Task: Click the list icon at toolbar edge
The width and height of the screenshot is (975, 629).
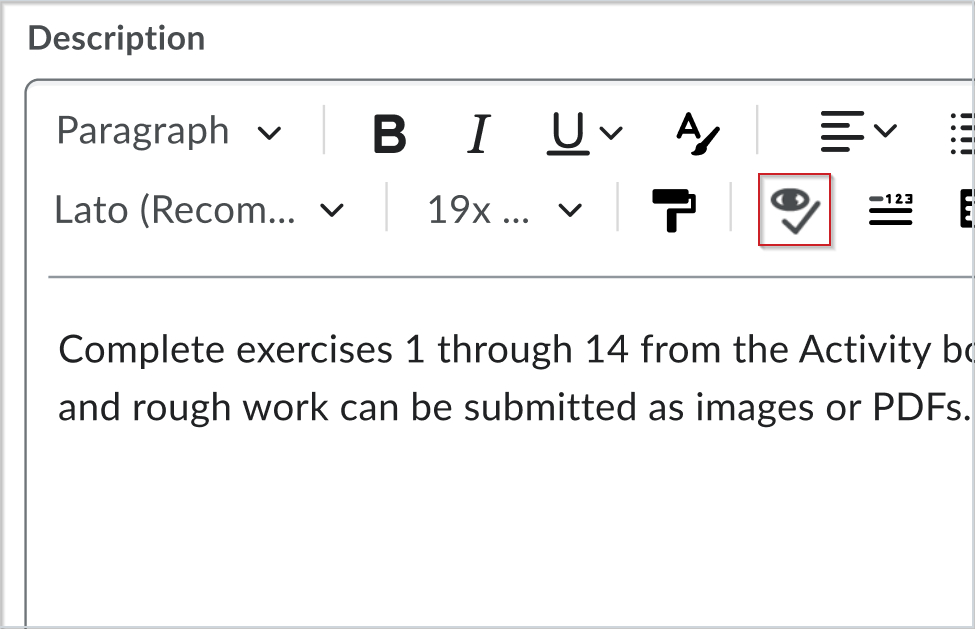Action: (x=961, y=132)
